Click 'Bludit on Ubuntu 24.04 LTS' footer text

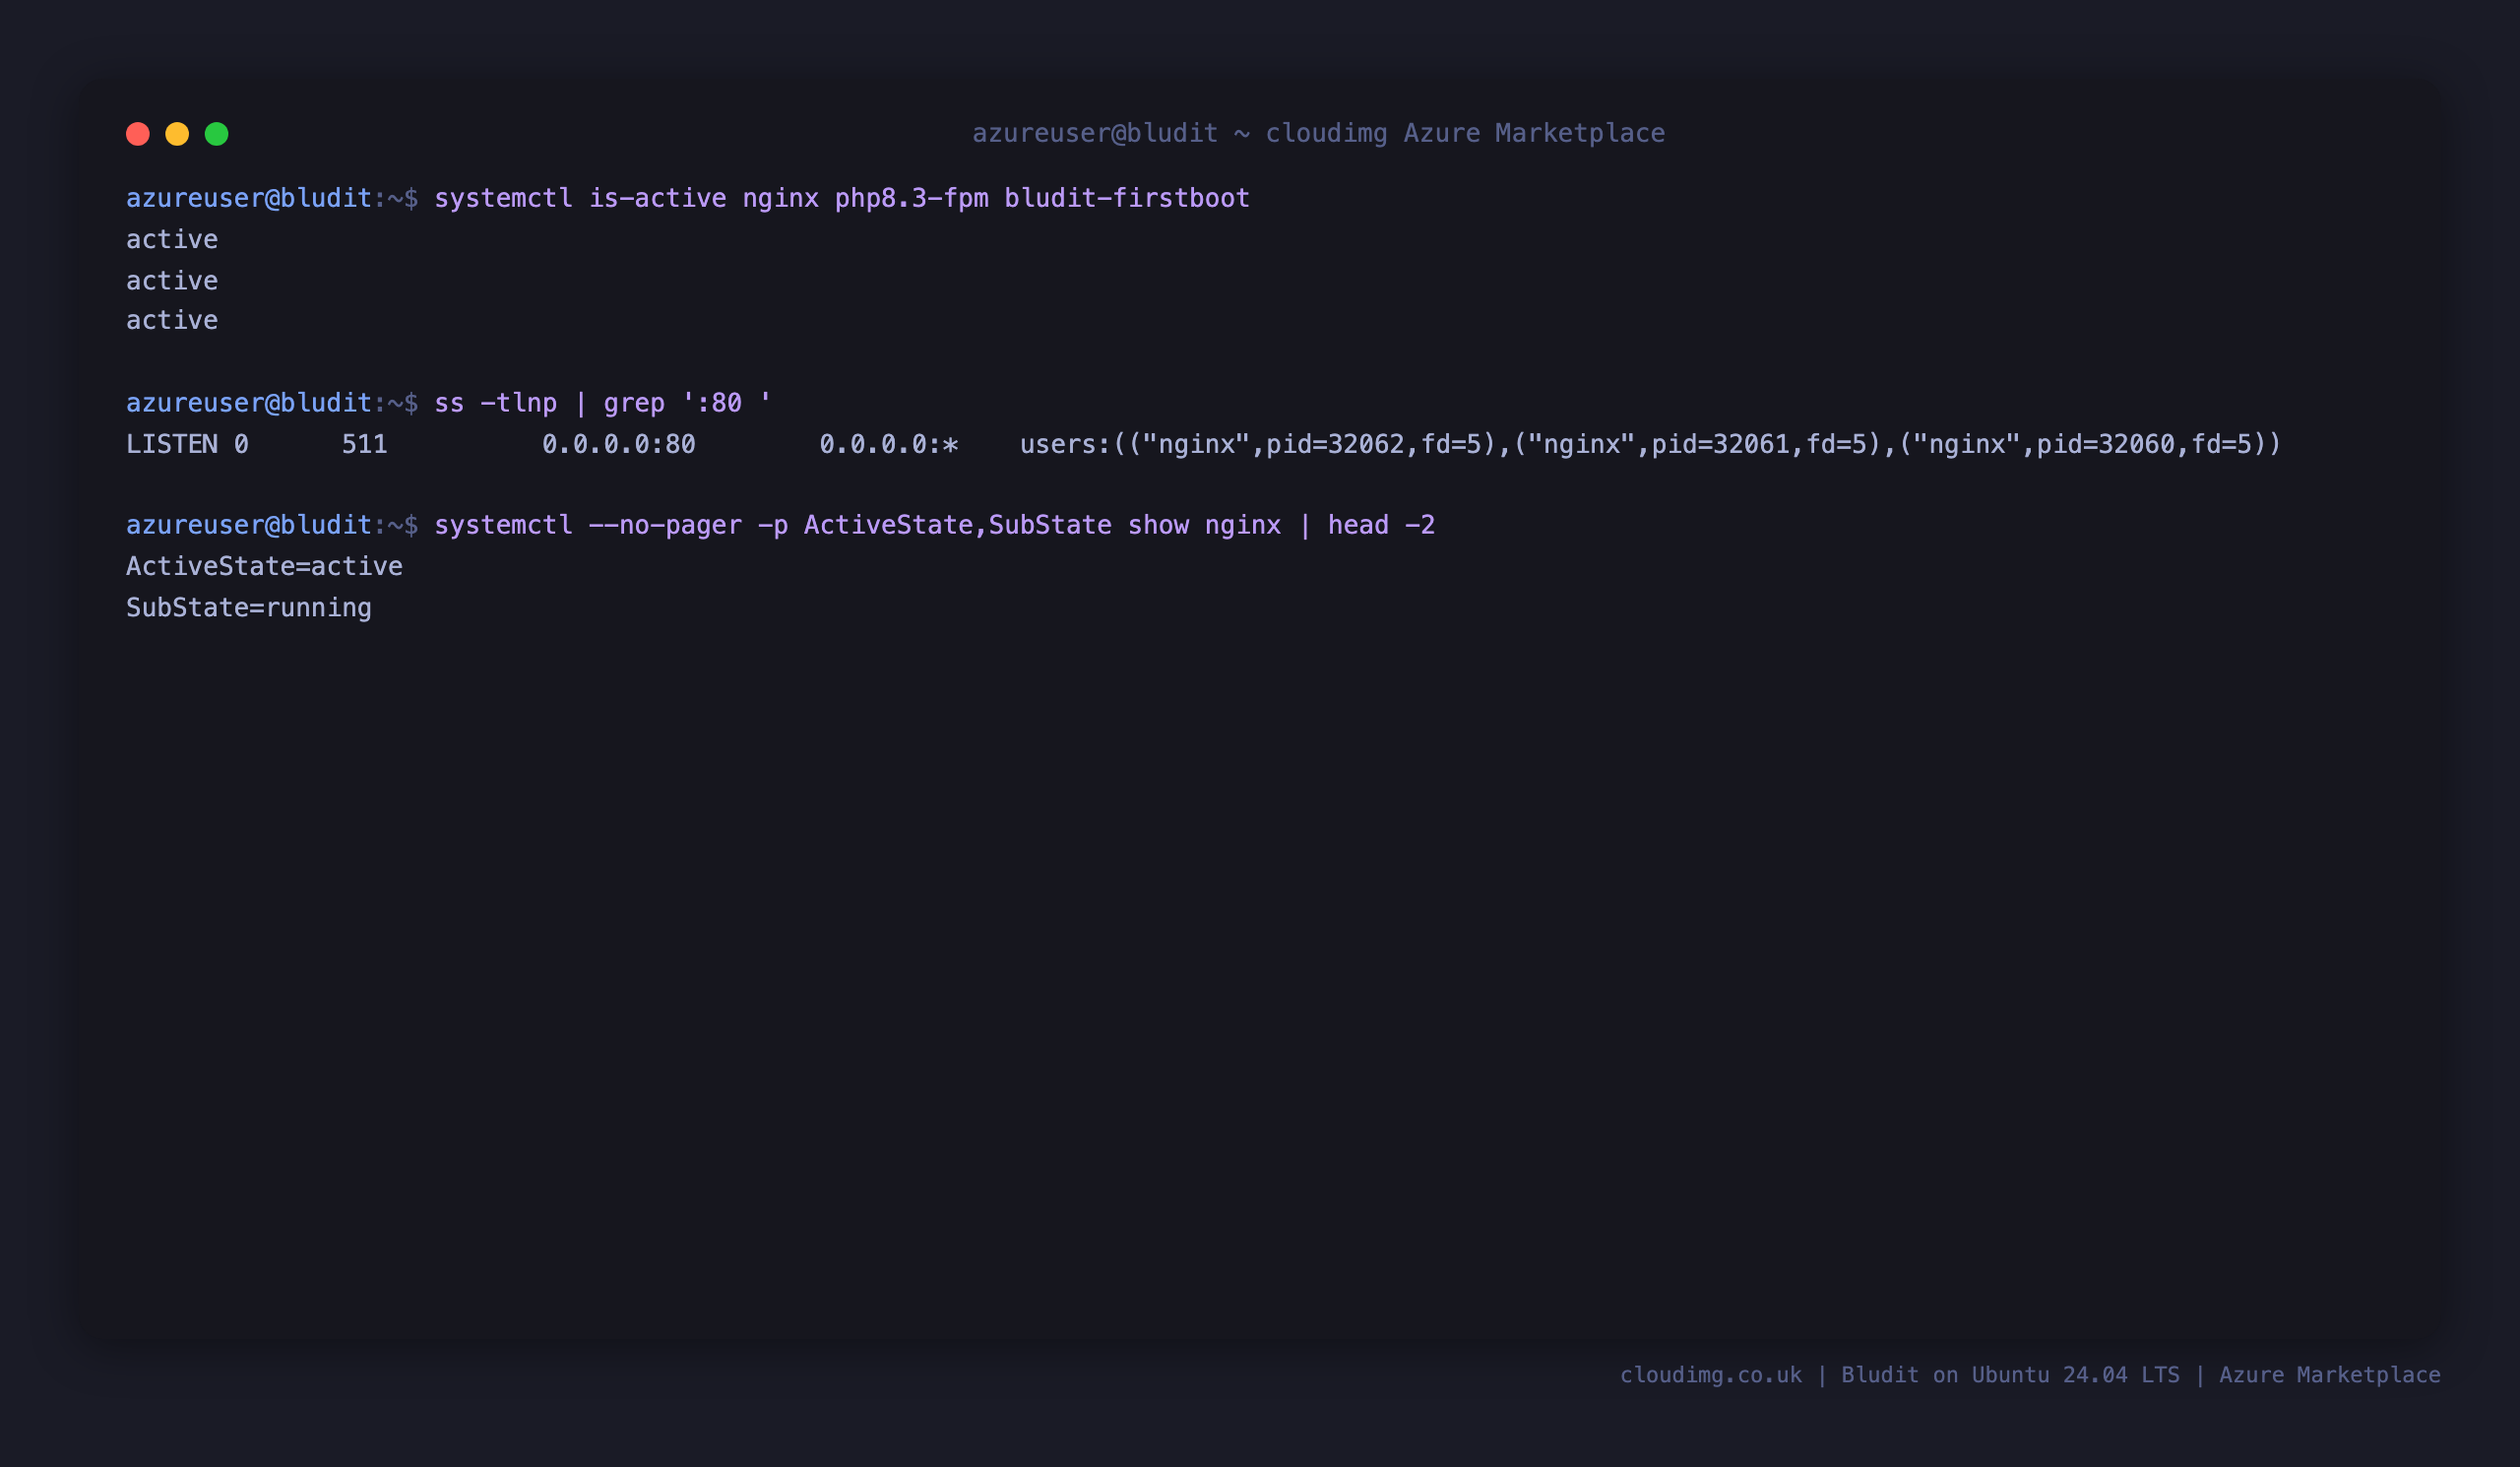pyautogui.click(x=2010, y=1375)
